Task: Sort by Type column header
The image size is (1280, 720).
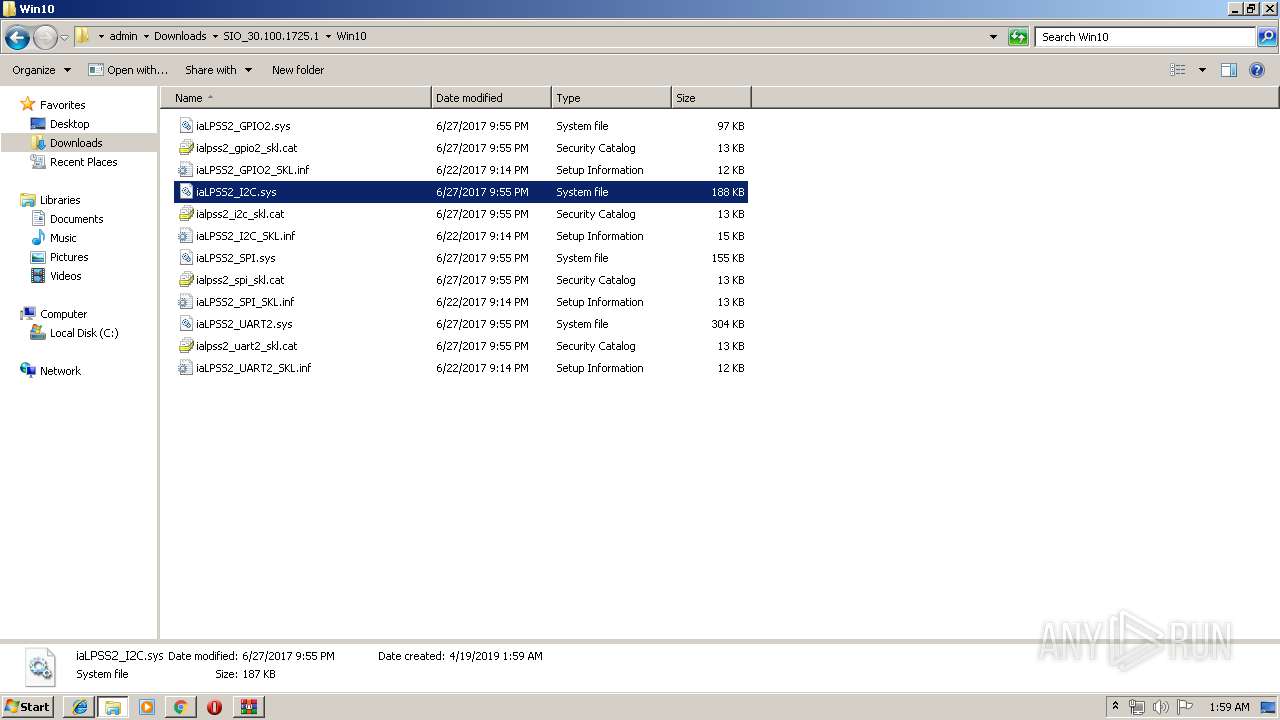Action: coord(611,98)
